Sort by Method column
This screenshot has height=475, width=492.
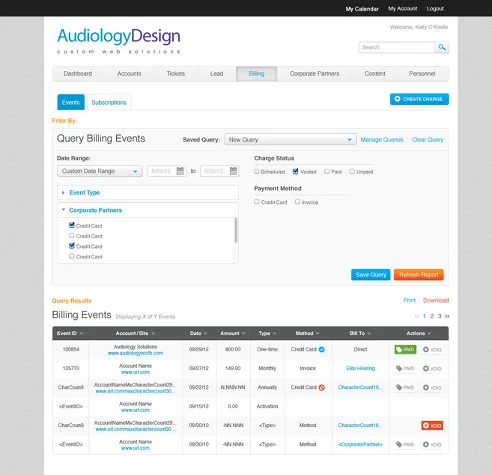coord(307,333)
